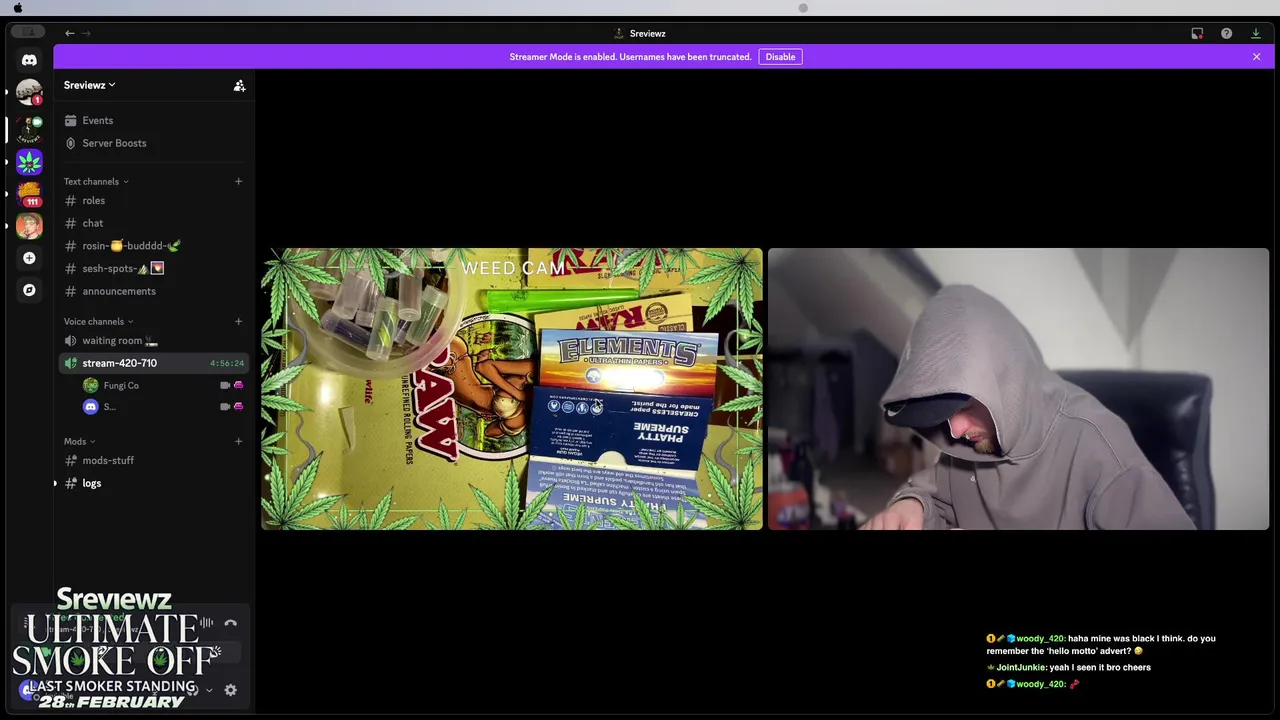The height and width of the screenshot is (720, 1280).
Task: Open the chat text channel
Action: (154, 223)
